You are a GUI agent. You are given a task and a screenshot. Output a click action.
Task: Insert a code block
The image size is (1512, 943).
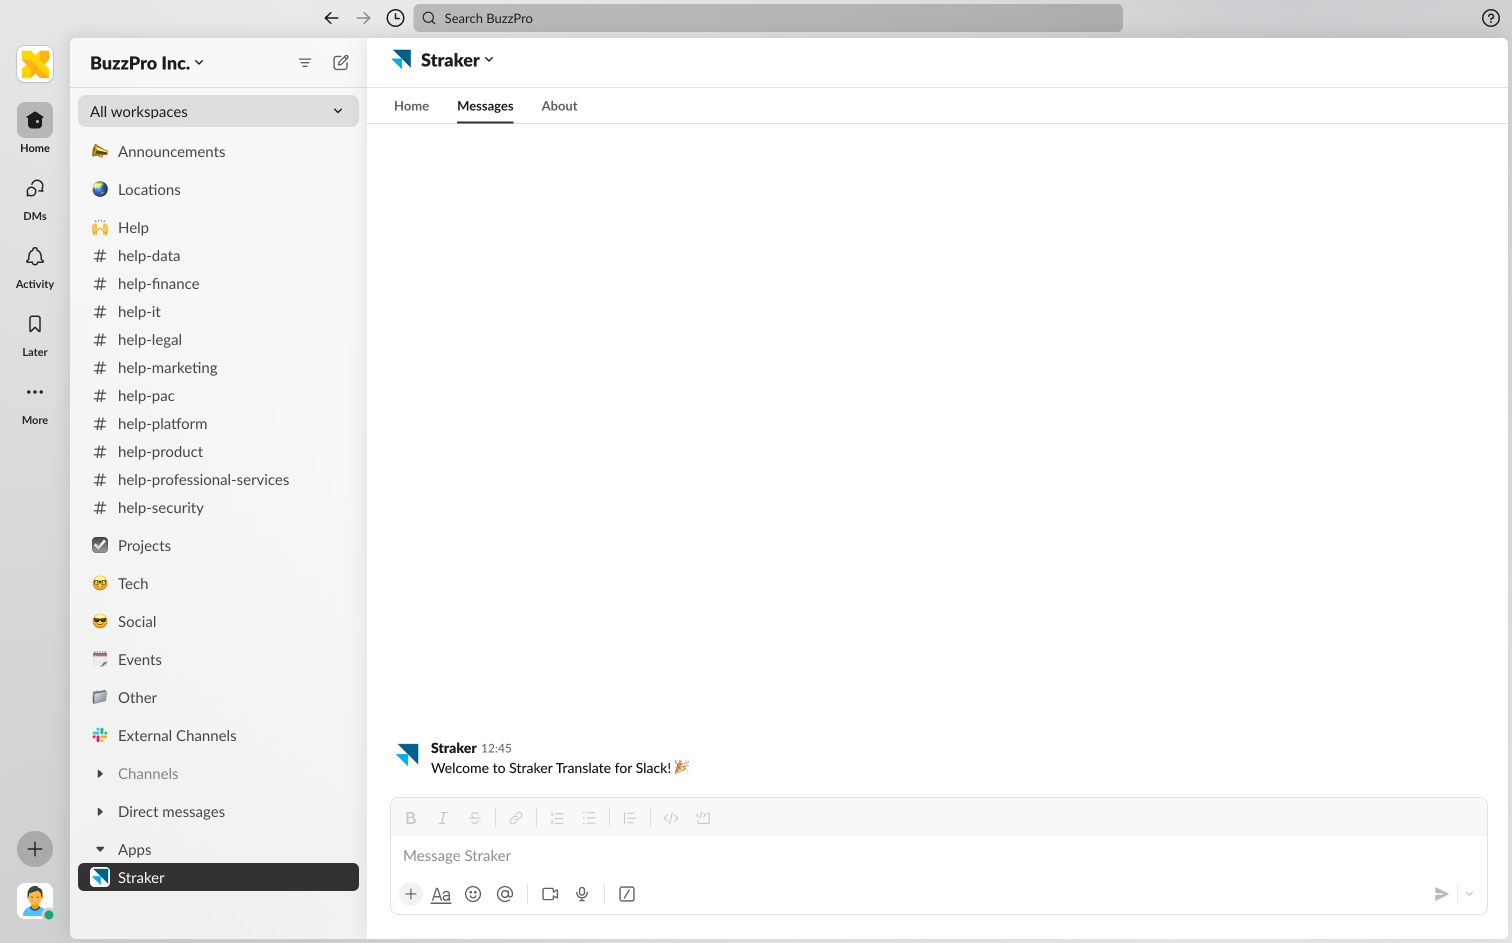click(x=703, y=818)
